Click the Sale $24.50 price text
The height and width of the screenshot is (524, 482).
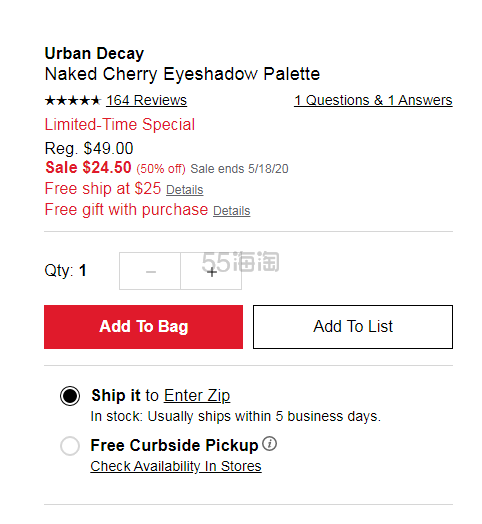(x=88, y=167)
